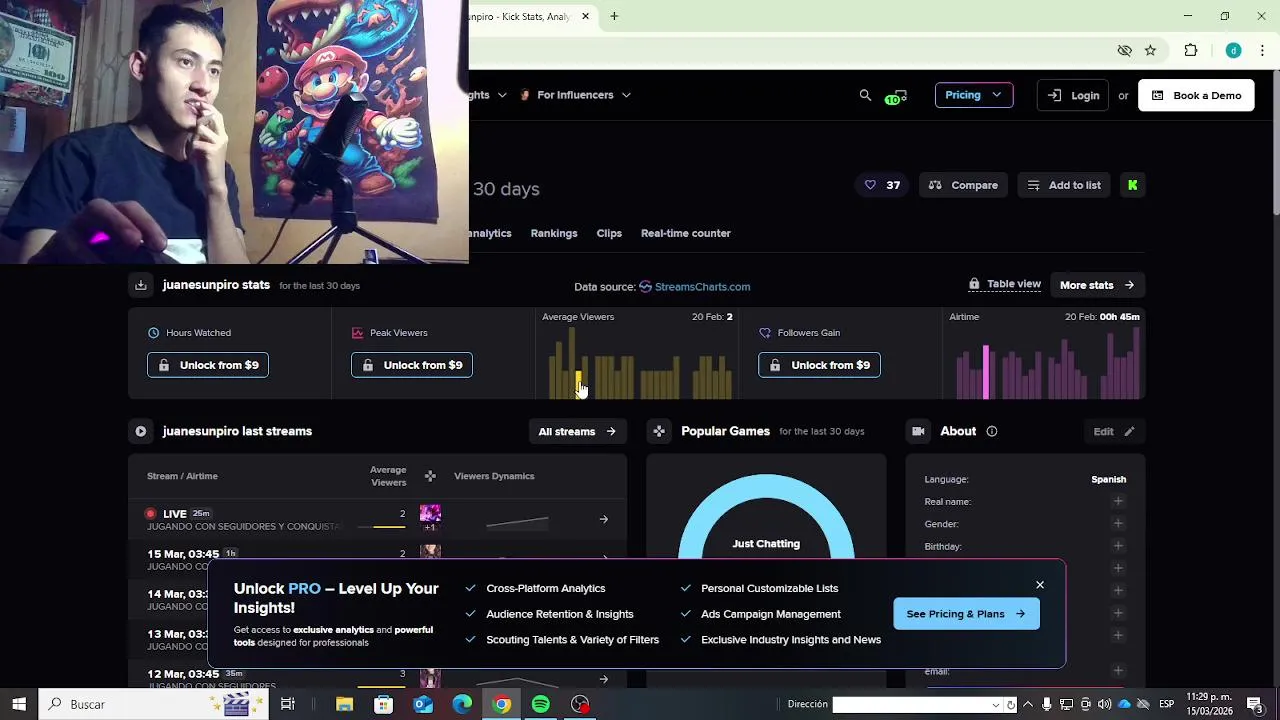Open the Chrome three-dot menu
The image size is (1280, 720).
[x=1261, y=50]
